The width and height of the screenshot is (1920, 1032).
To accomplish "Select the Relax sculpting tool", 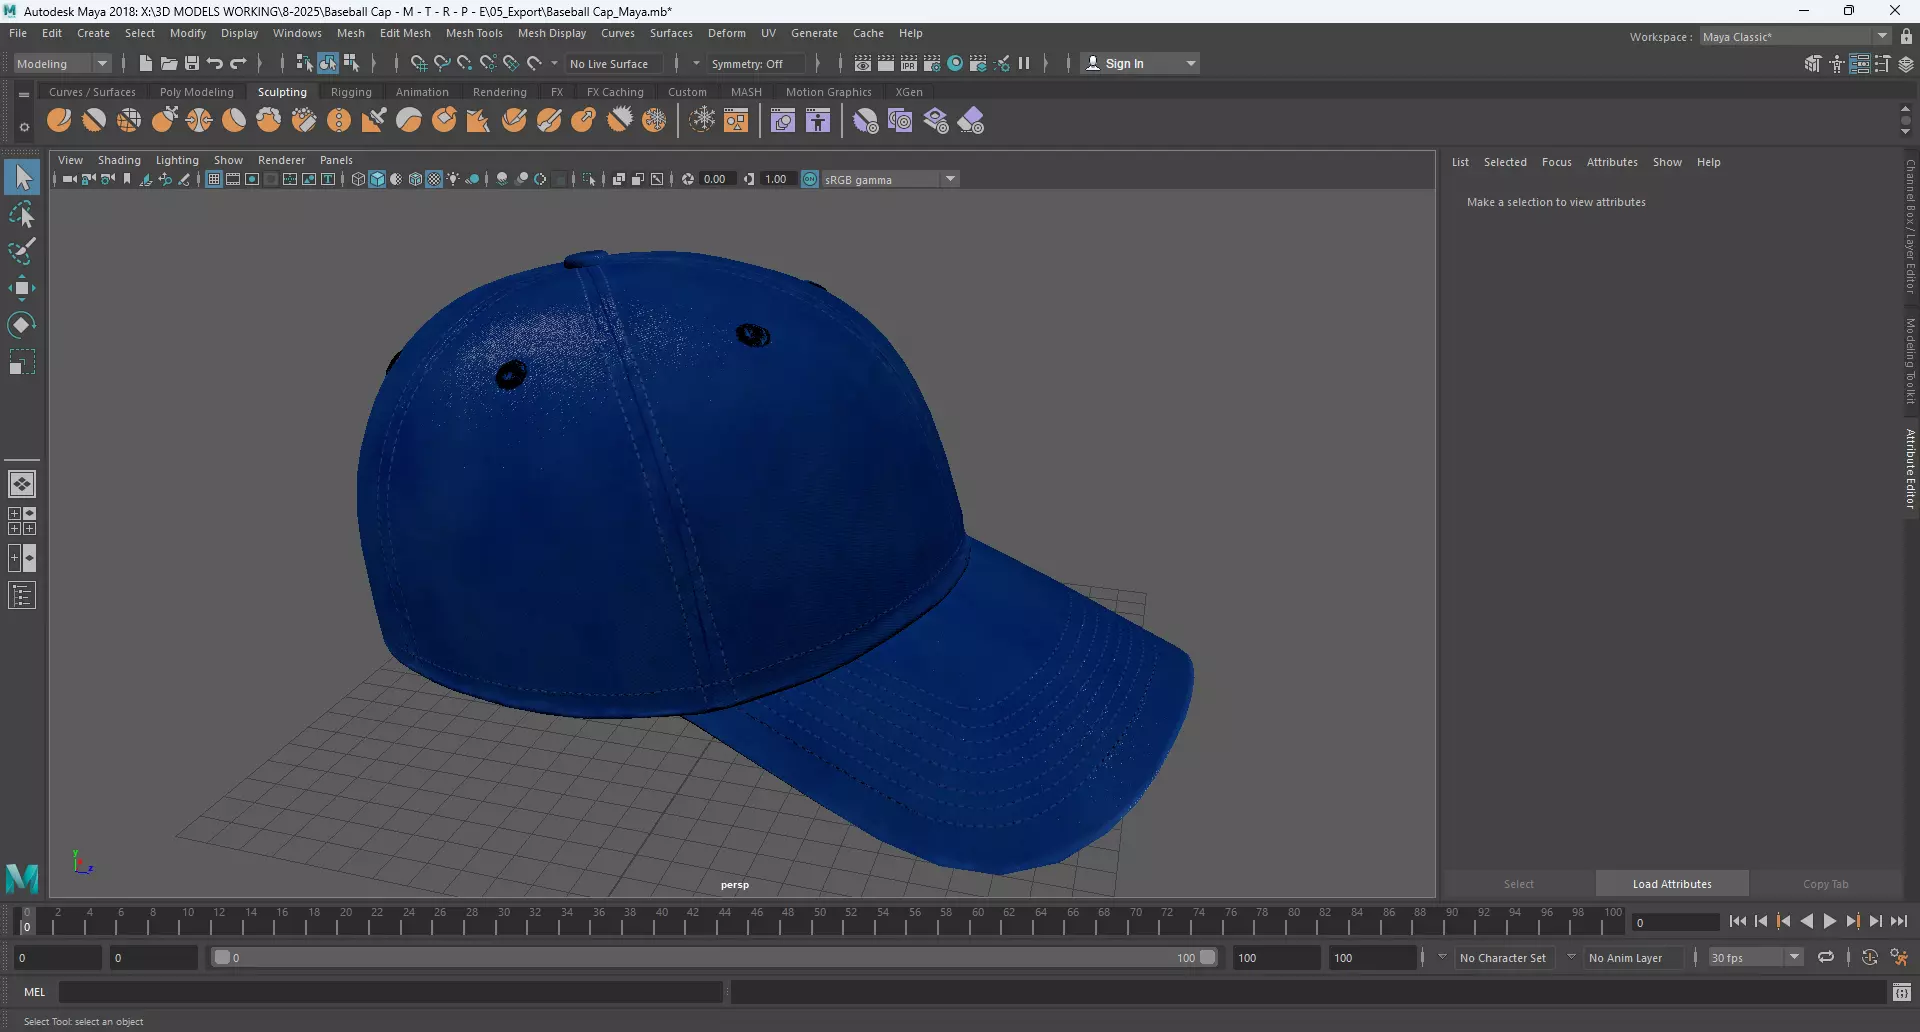I will [129, 121].
